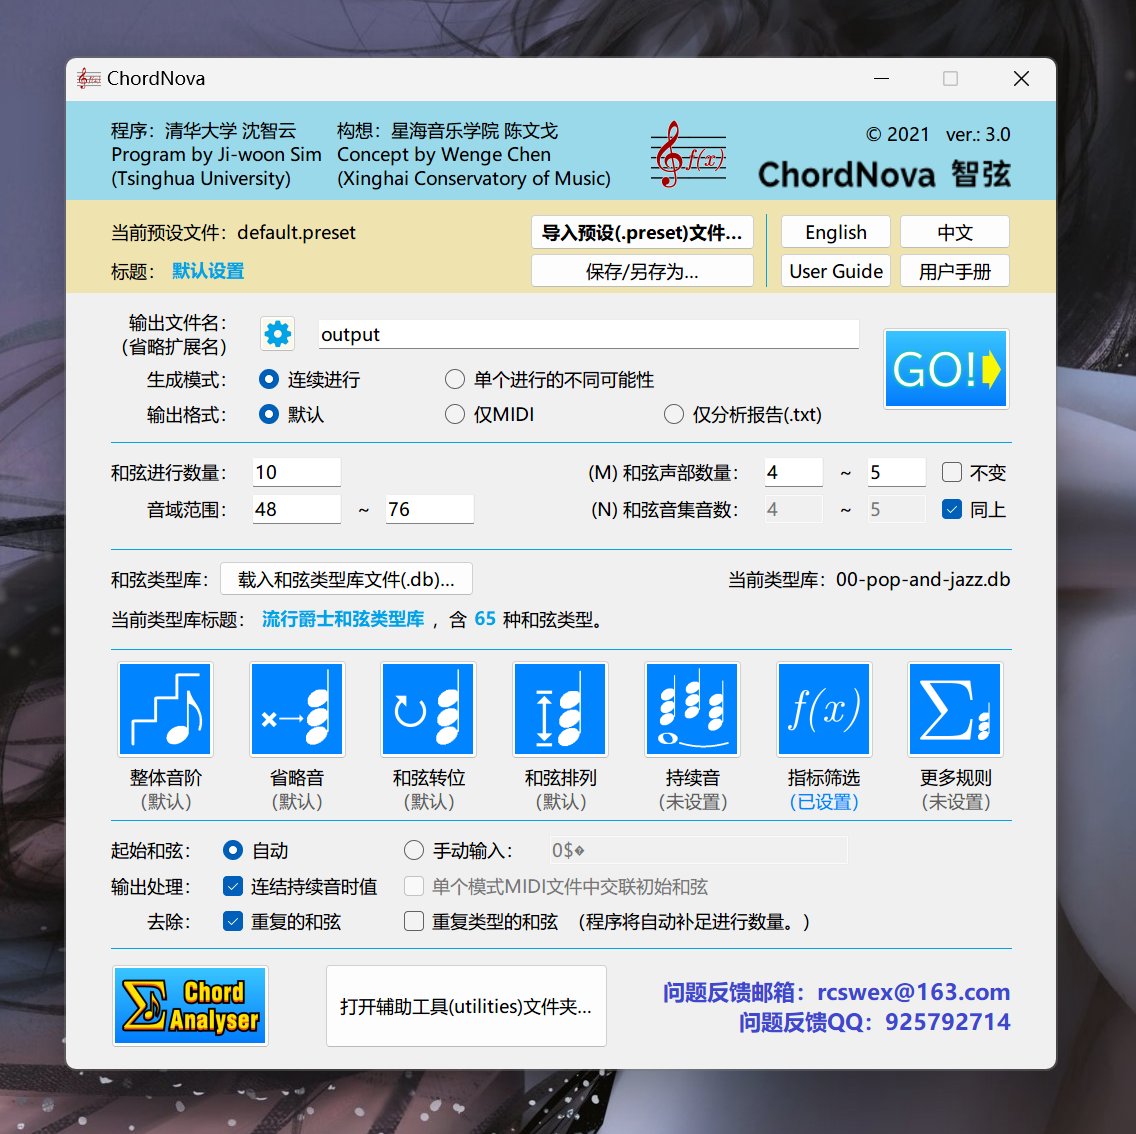Click the gear icon beside output filename
The image size is (1136, 1134).
coord(277,334)
